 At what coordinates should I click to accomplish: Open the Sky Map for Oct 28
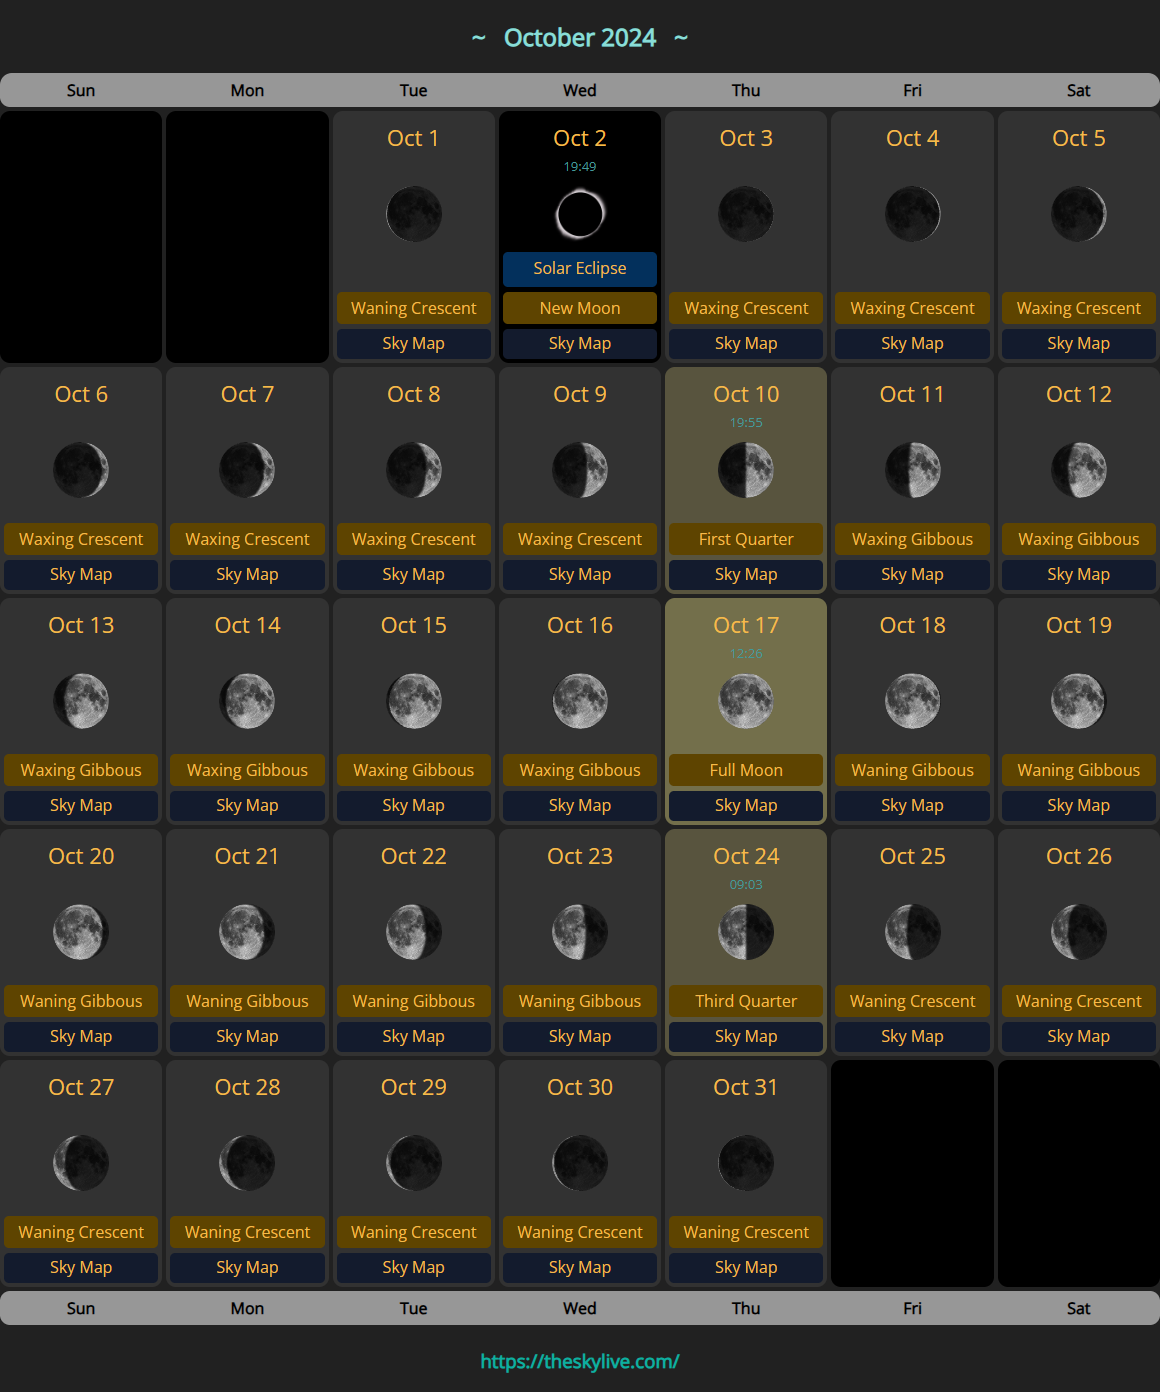pos(247,1268)
